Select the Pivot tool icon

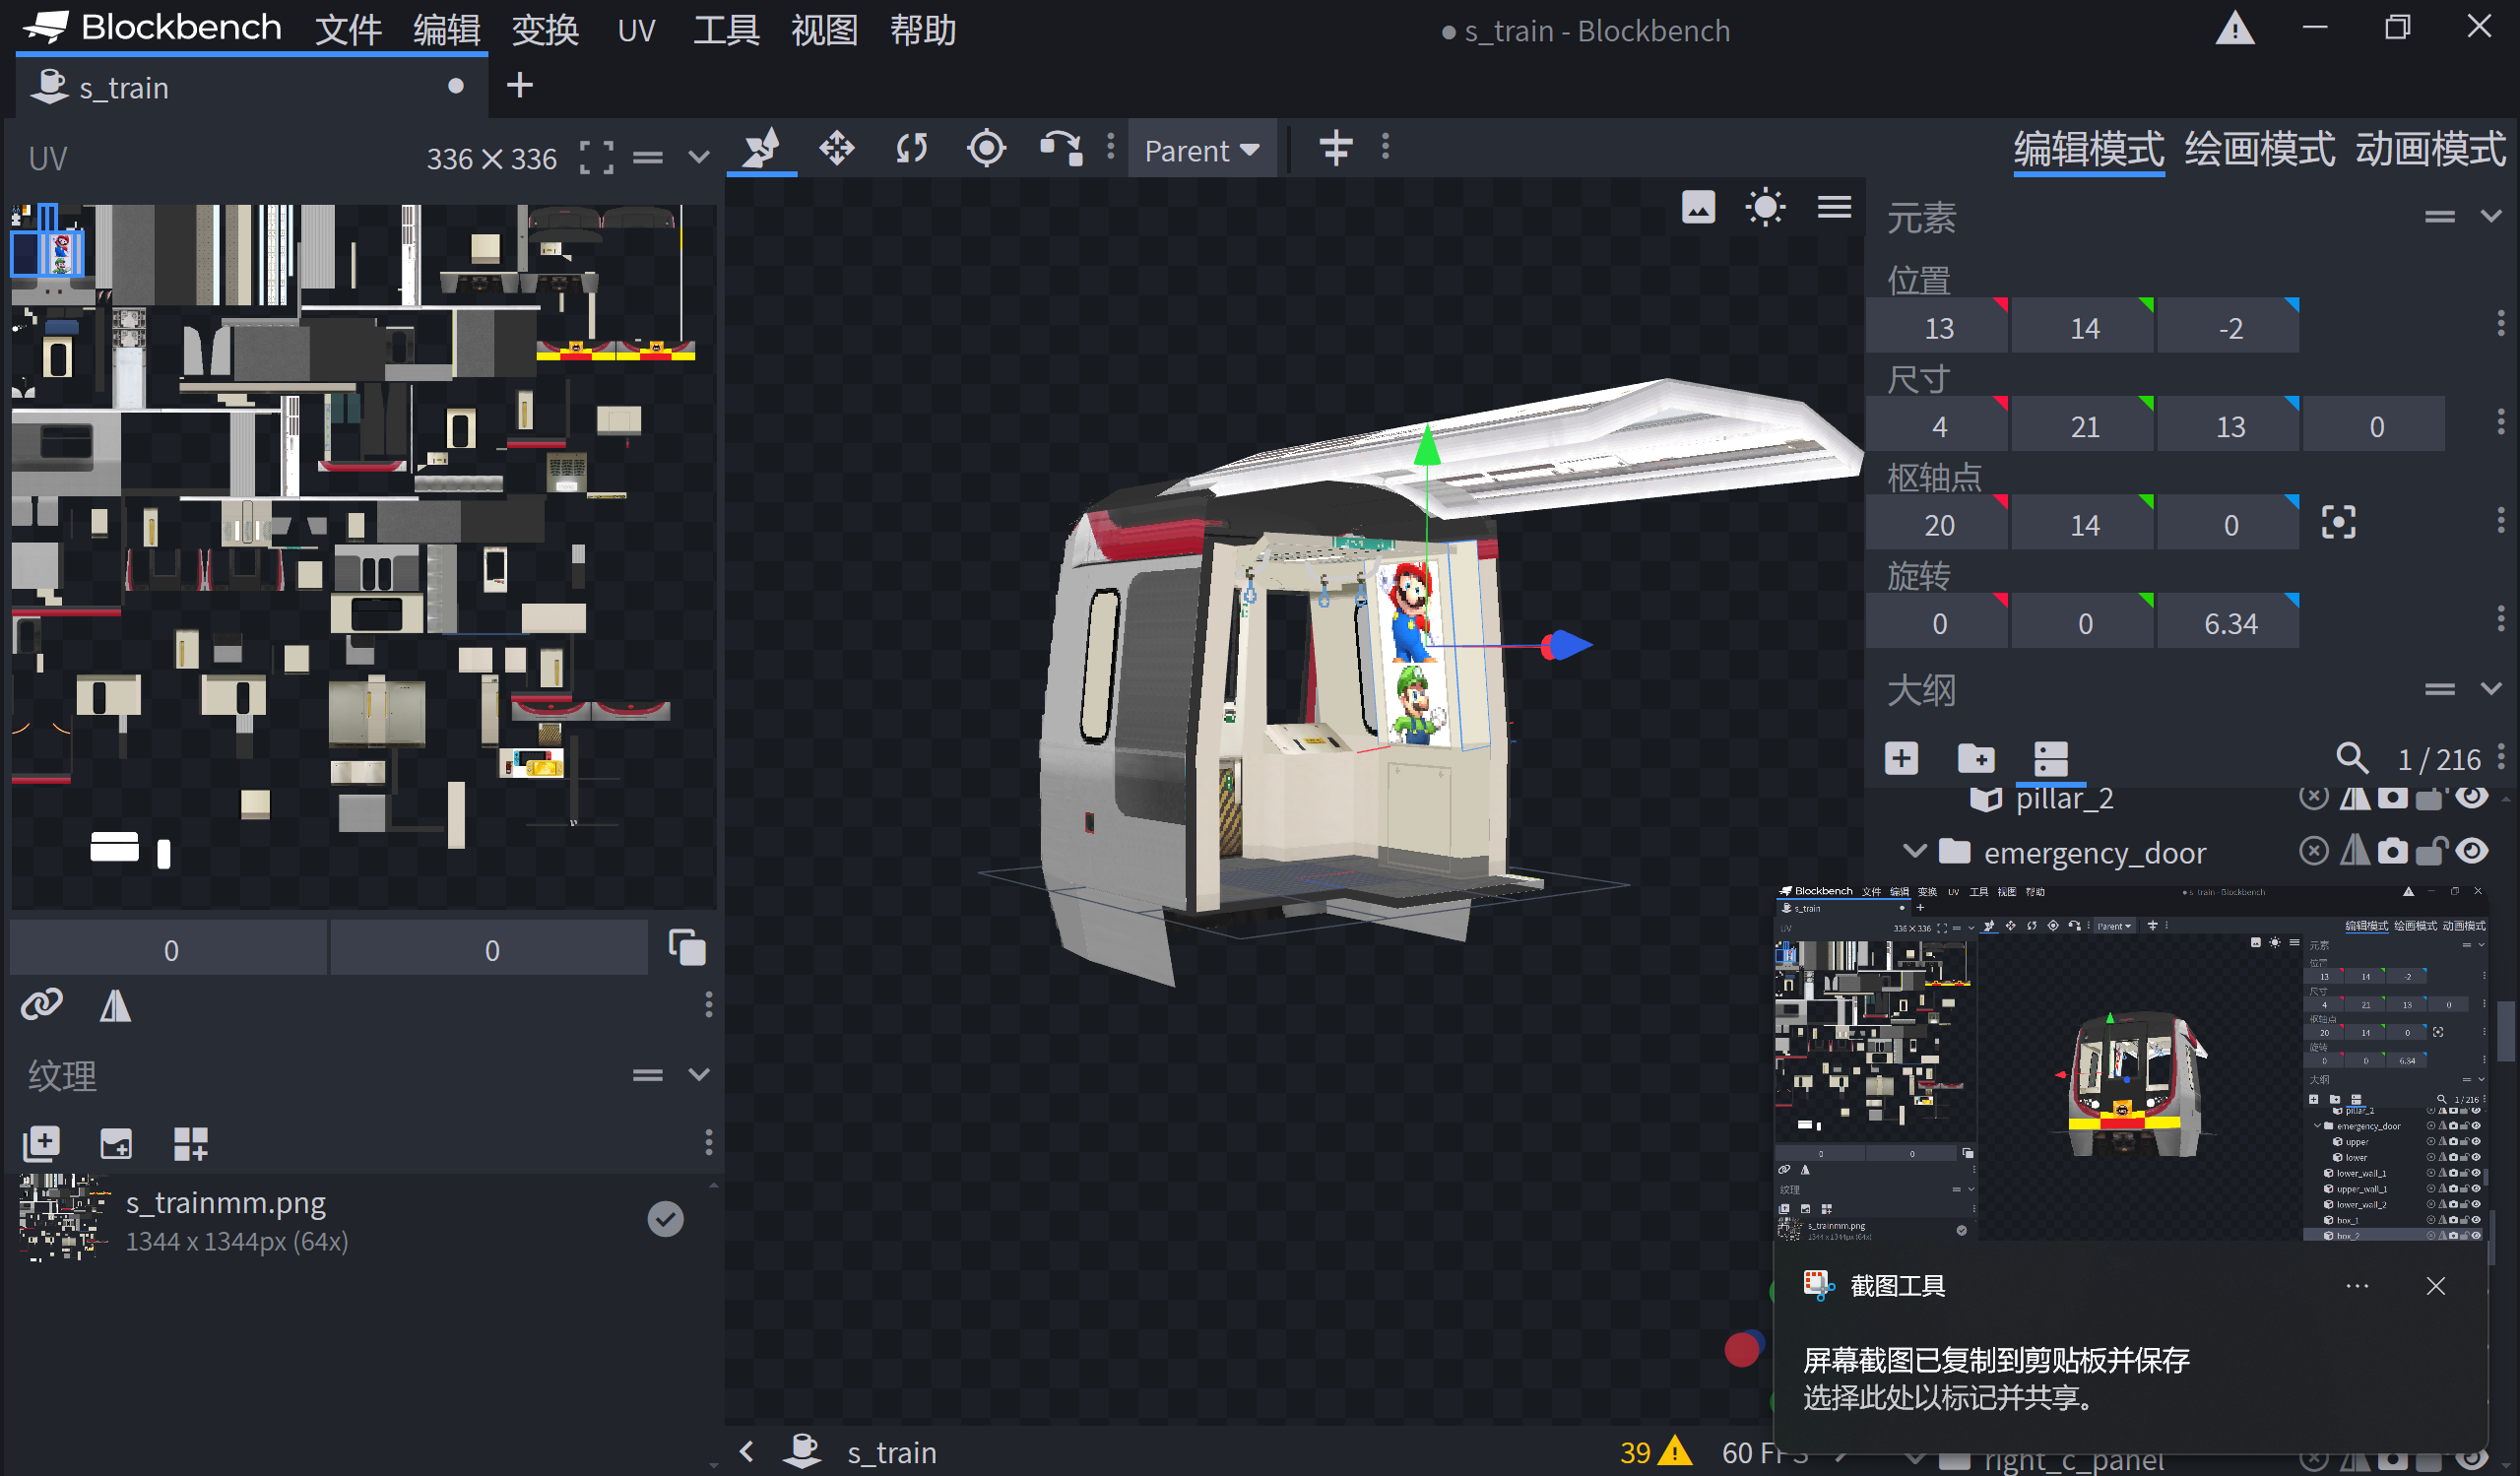tap(986, 149)
